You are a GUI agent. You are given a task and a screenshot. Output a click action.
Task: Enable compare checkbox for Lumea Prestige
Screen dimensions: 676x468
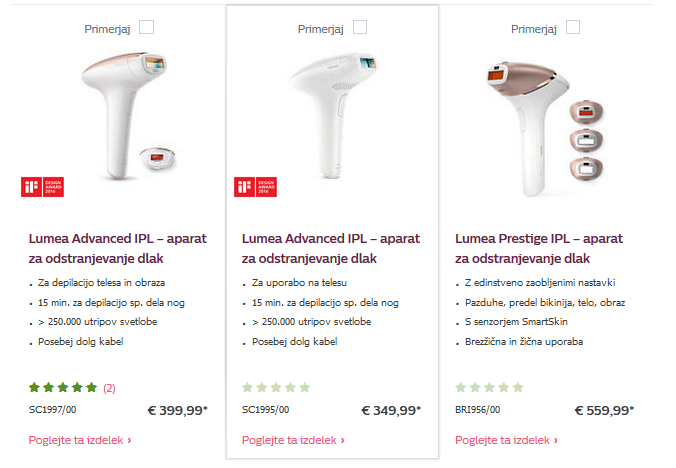click(x=573, y=28)
